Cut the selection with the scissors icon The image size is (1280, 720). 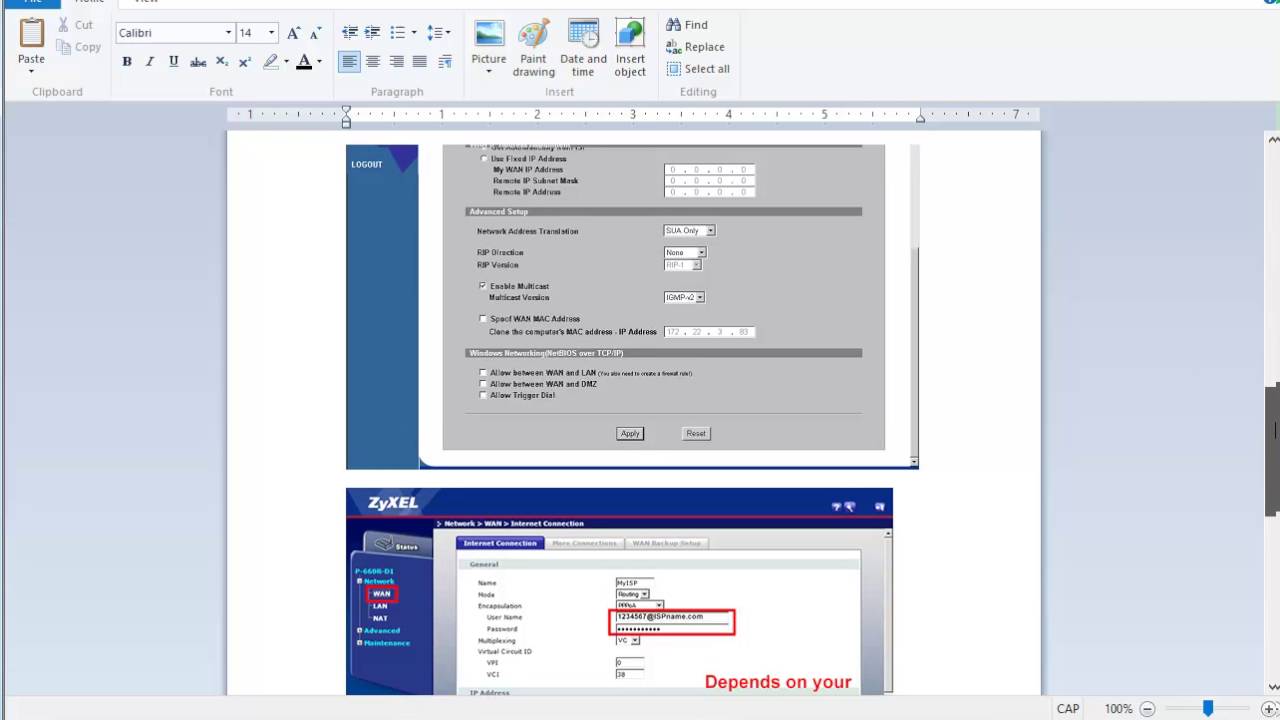click(x=64, y=25)
